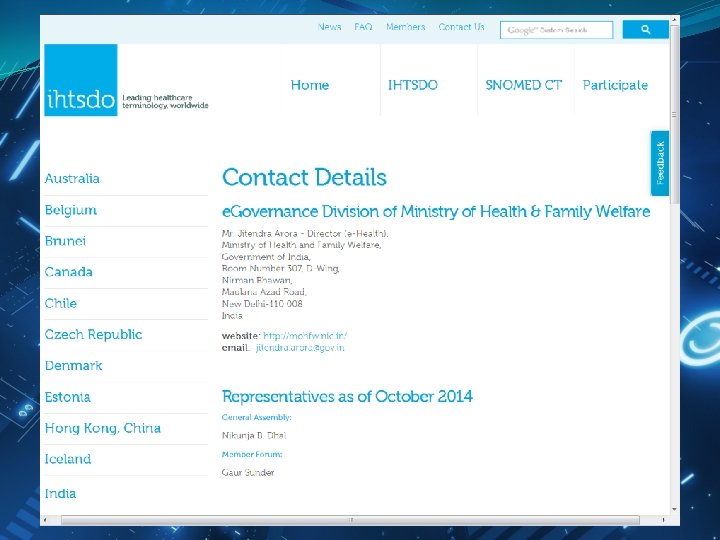Select Denmark in the country list
The image size is (720, 540).
click(x=73, y=366)
